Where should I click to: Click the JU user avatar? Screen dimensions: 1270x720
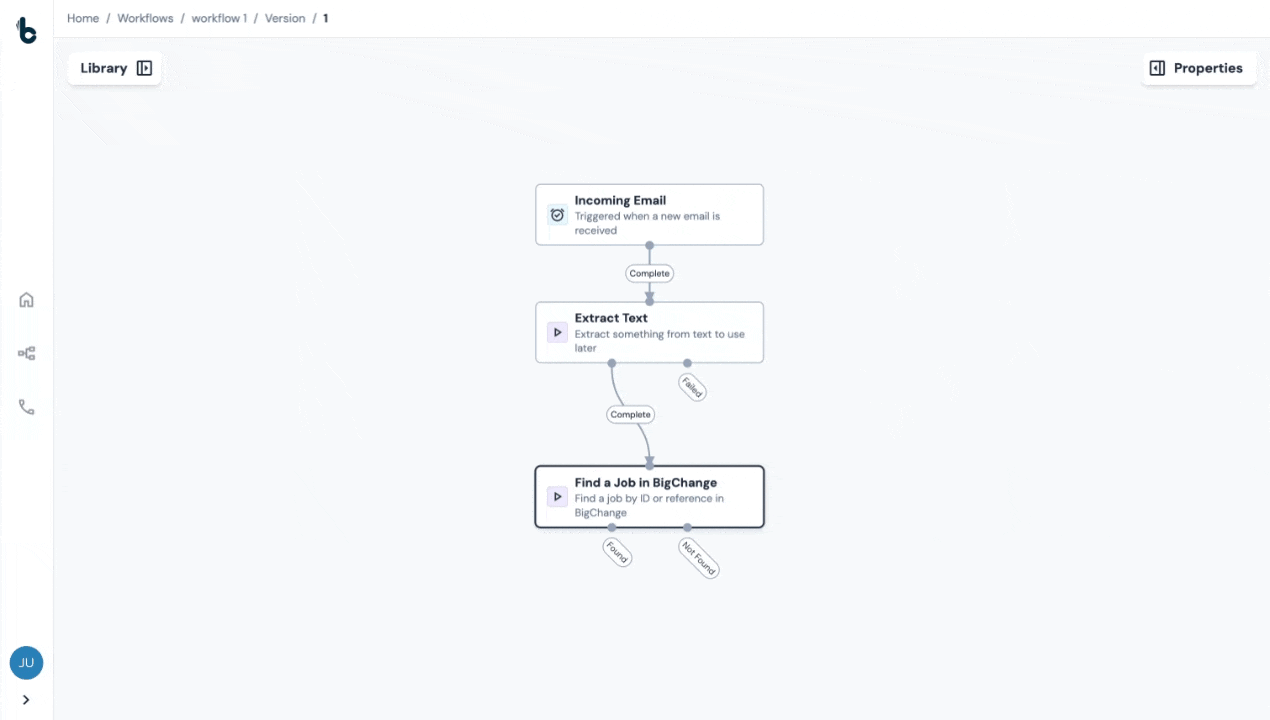(27, 663)
